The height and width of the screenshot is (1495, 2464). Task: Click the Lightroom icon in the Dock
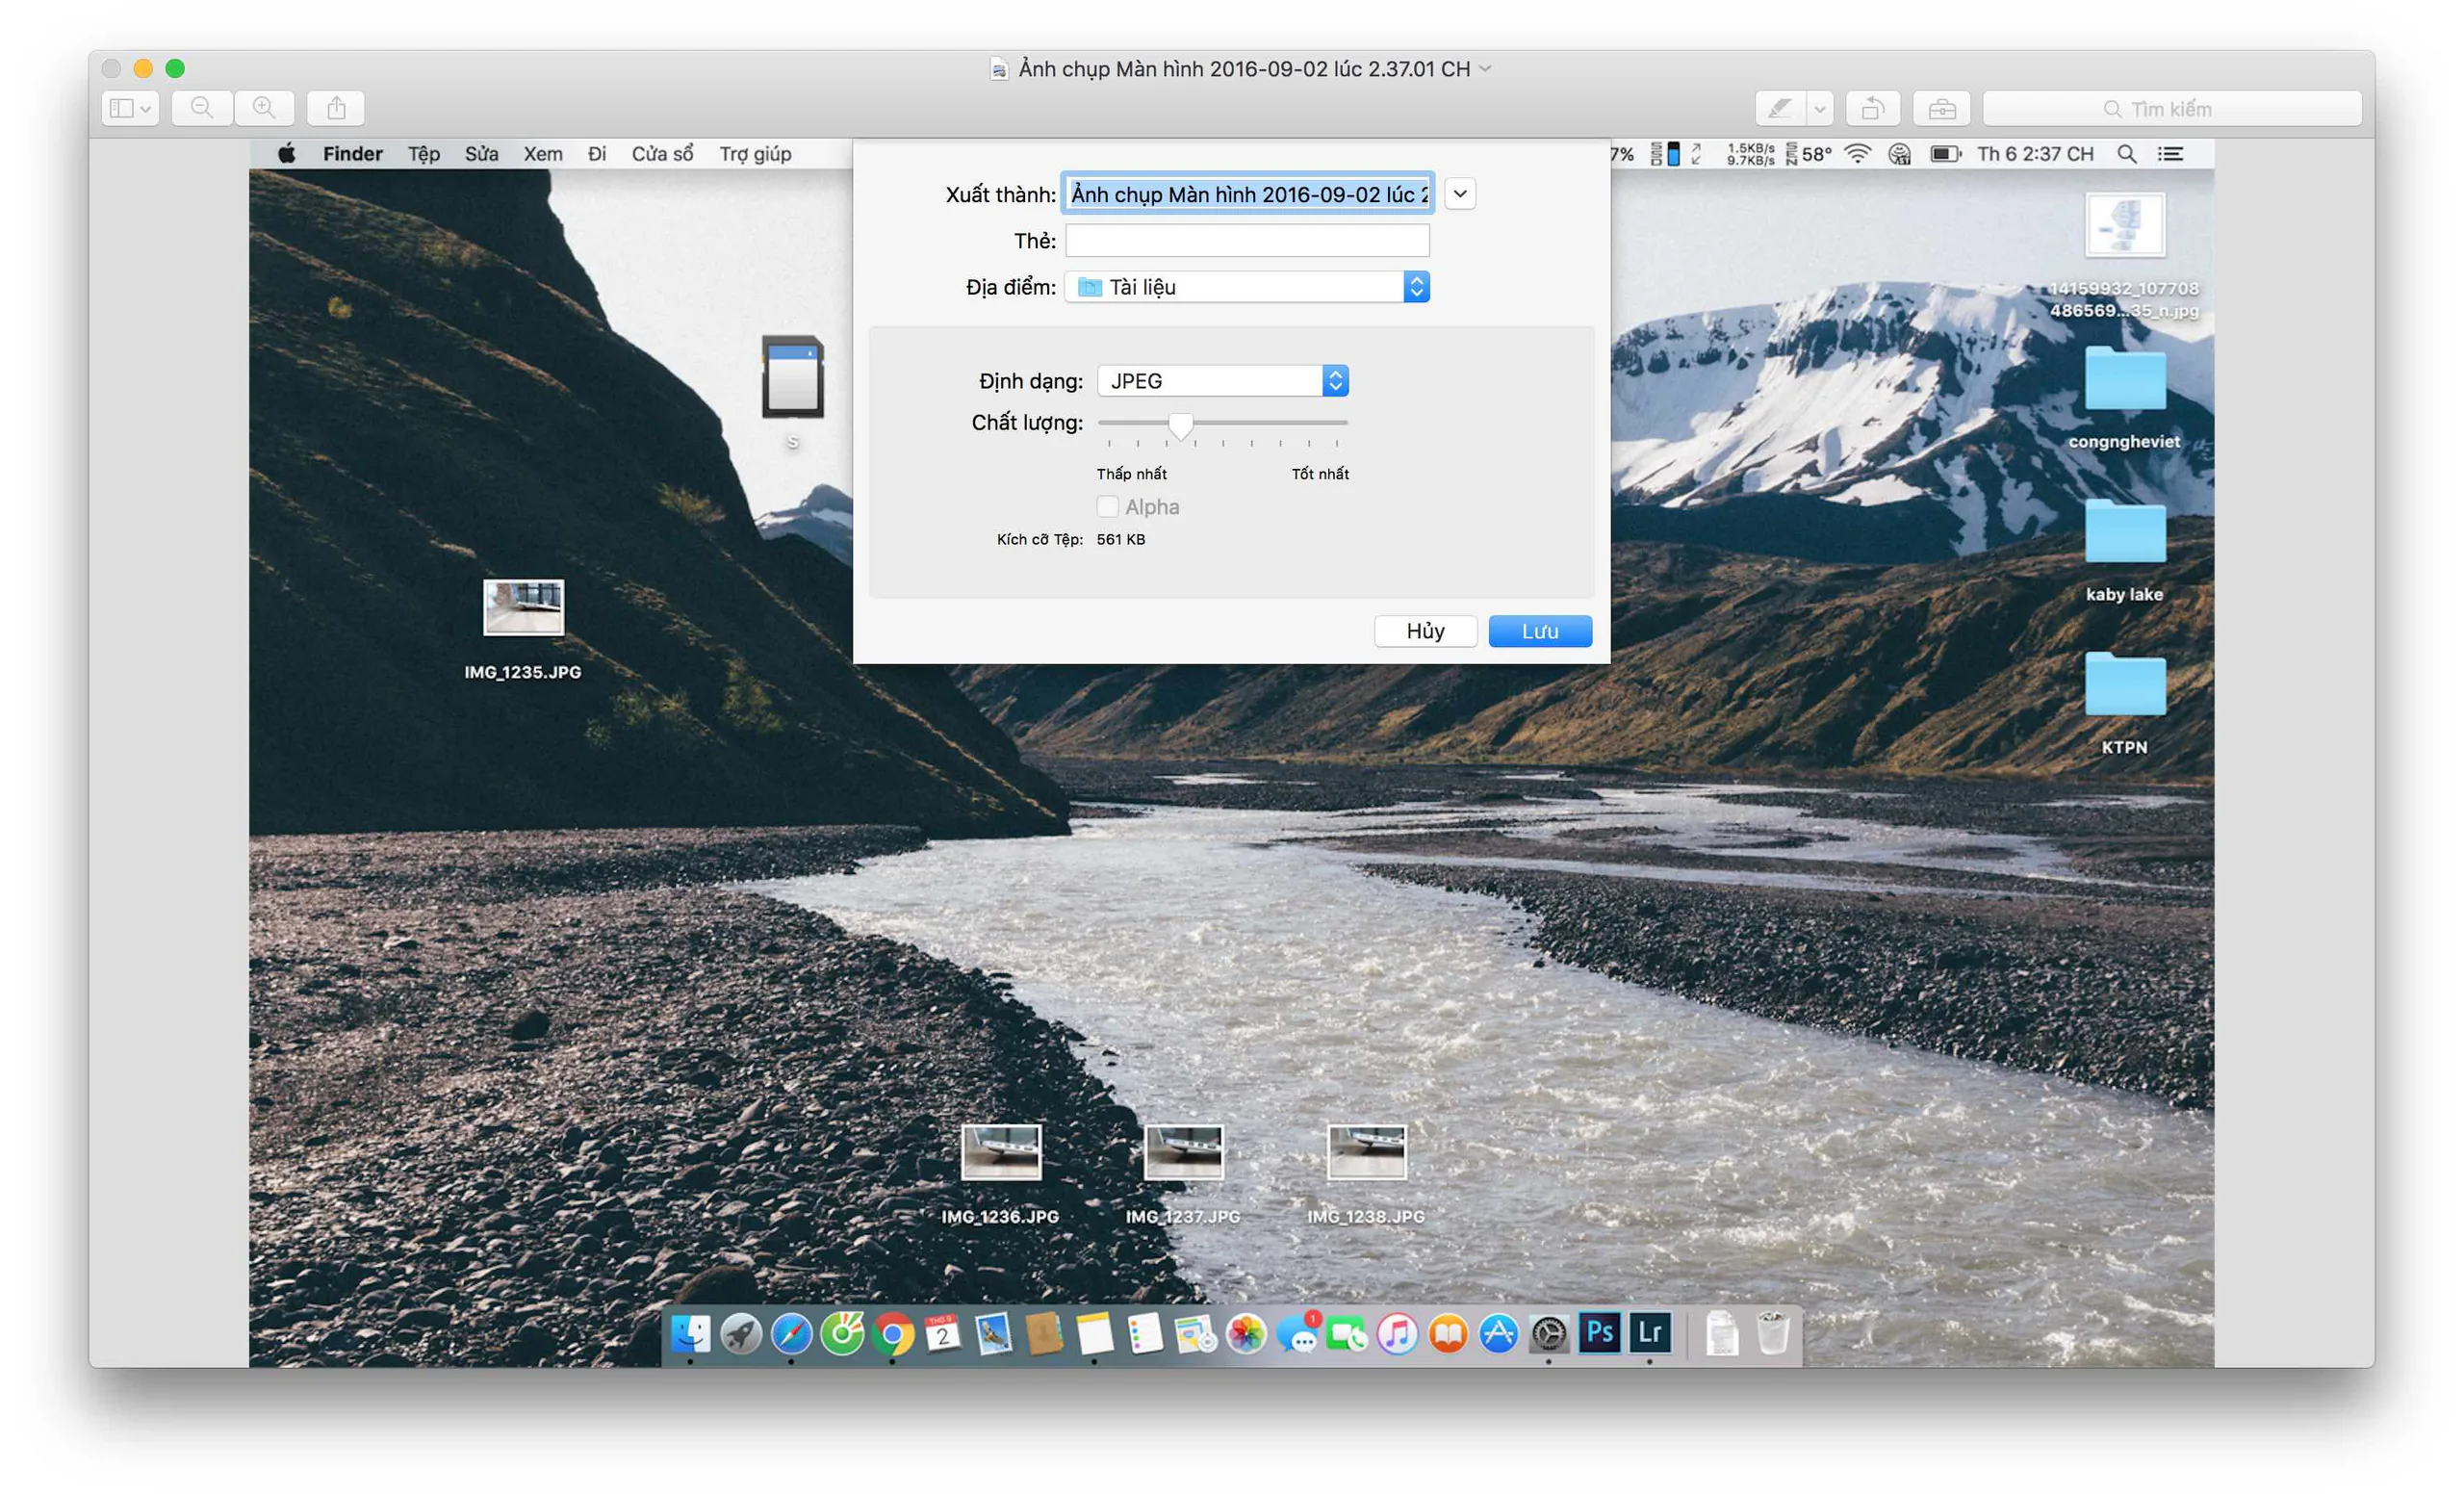point(1650,1334)
